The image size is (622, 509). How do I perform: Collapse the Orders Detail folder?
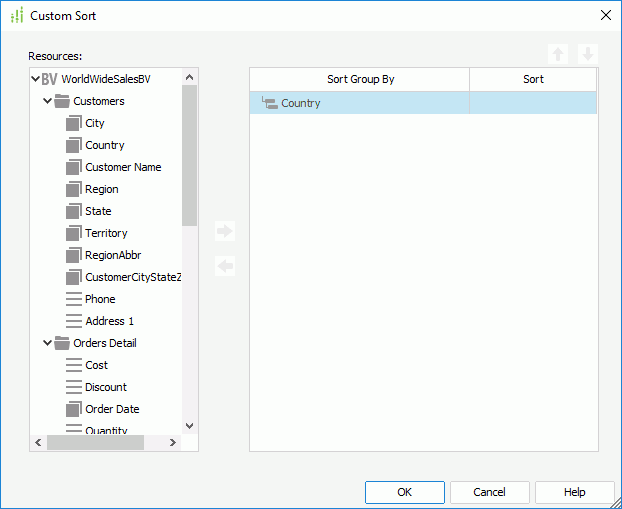coord(47,343)
